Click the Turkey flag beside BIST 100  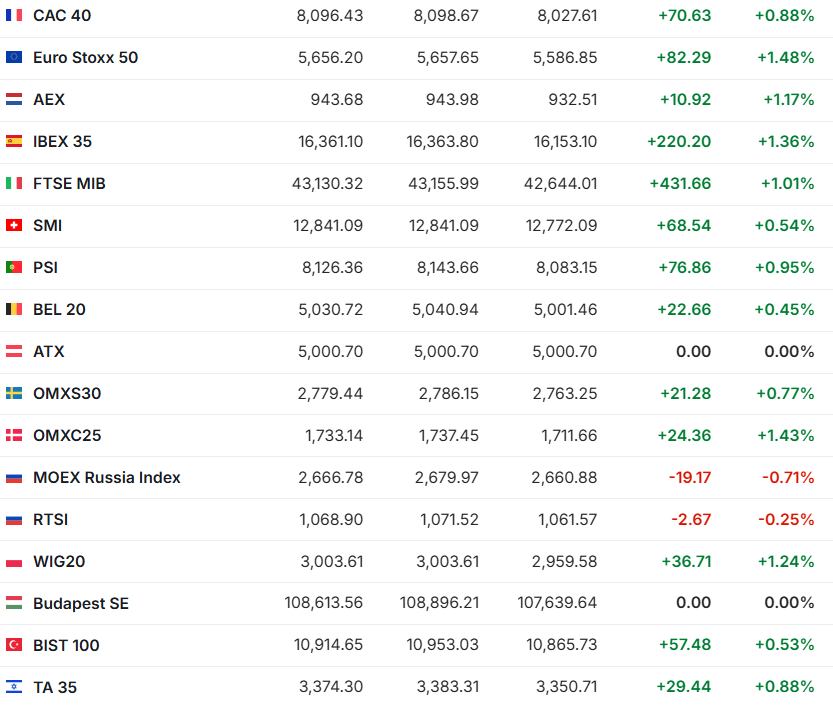click(x=14, y=645)
